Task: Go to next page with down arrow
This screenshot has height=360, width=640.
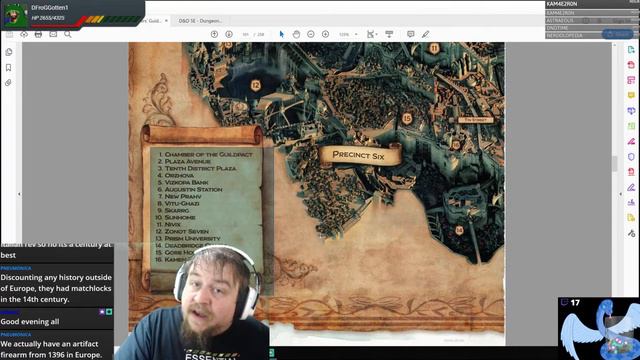Action: [x=229, y=34]
